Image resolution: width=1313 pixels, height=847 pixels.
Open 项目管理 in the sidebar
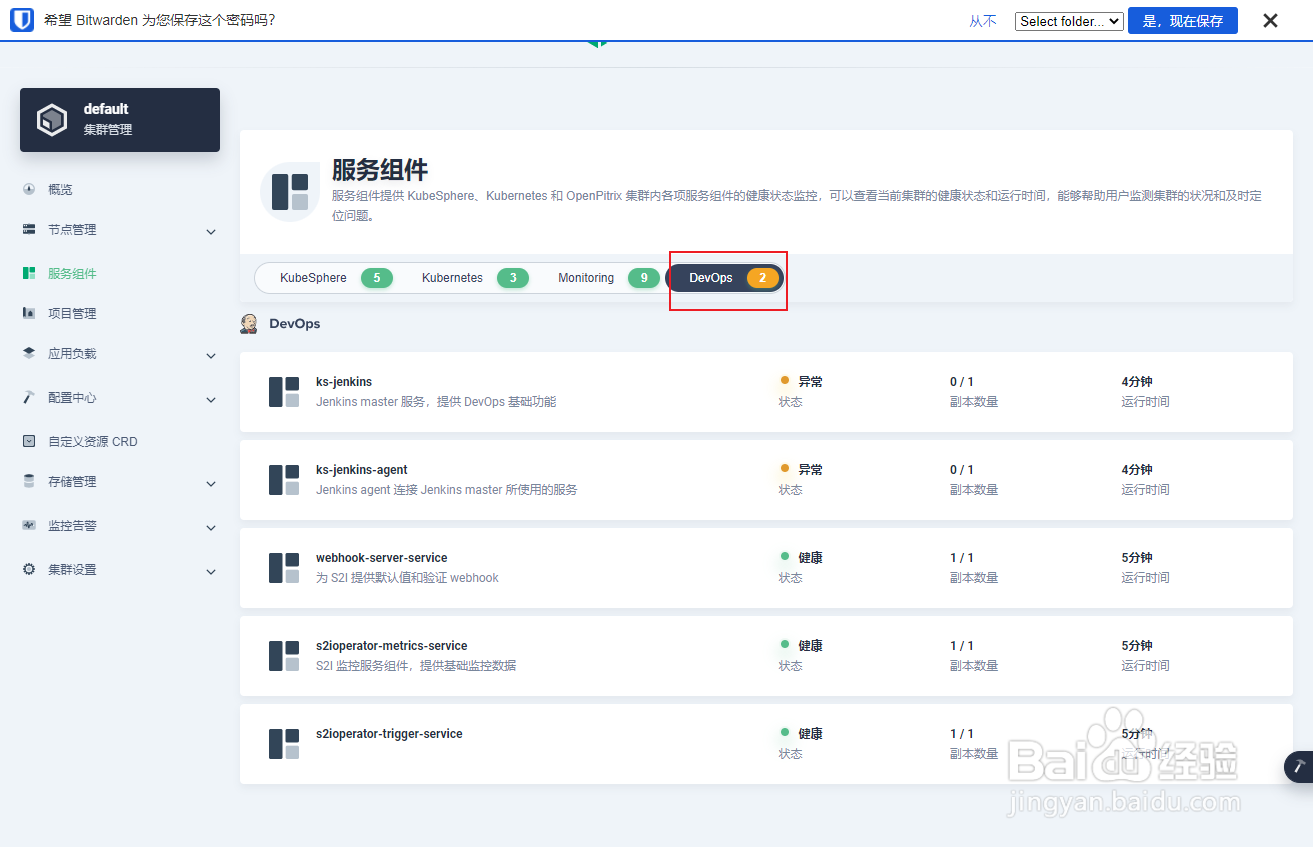tap(72, 313)
